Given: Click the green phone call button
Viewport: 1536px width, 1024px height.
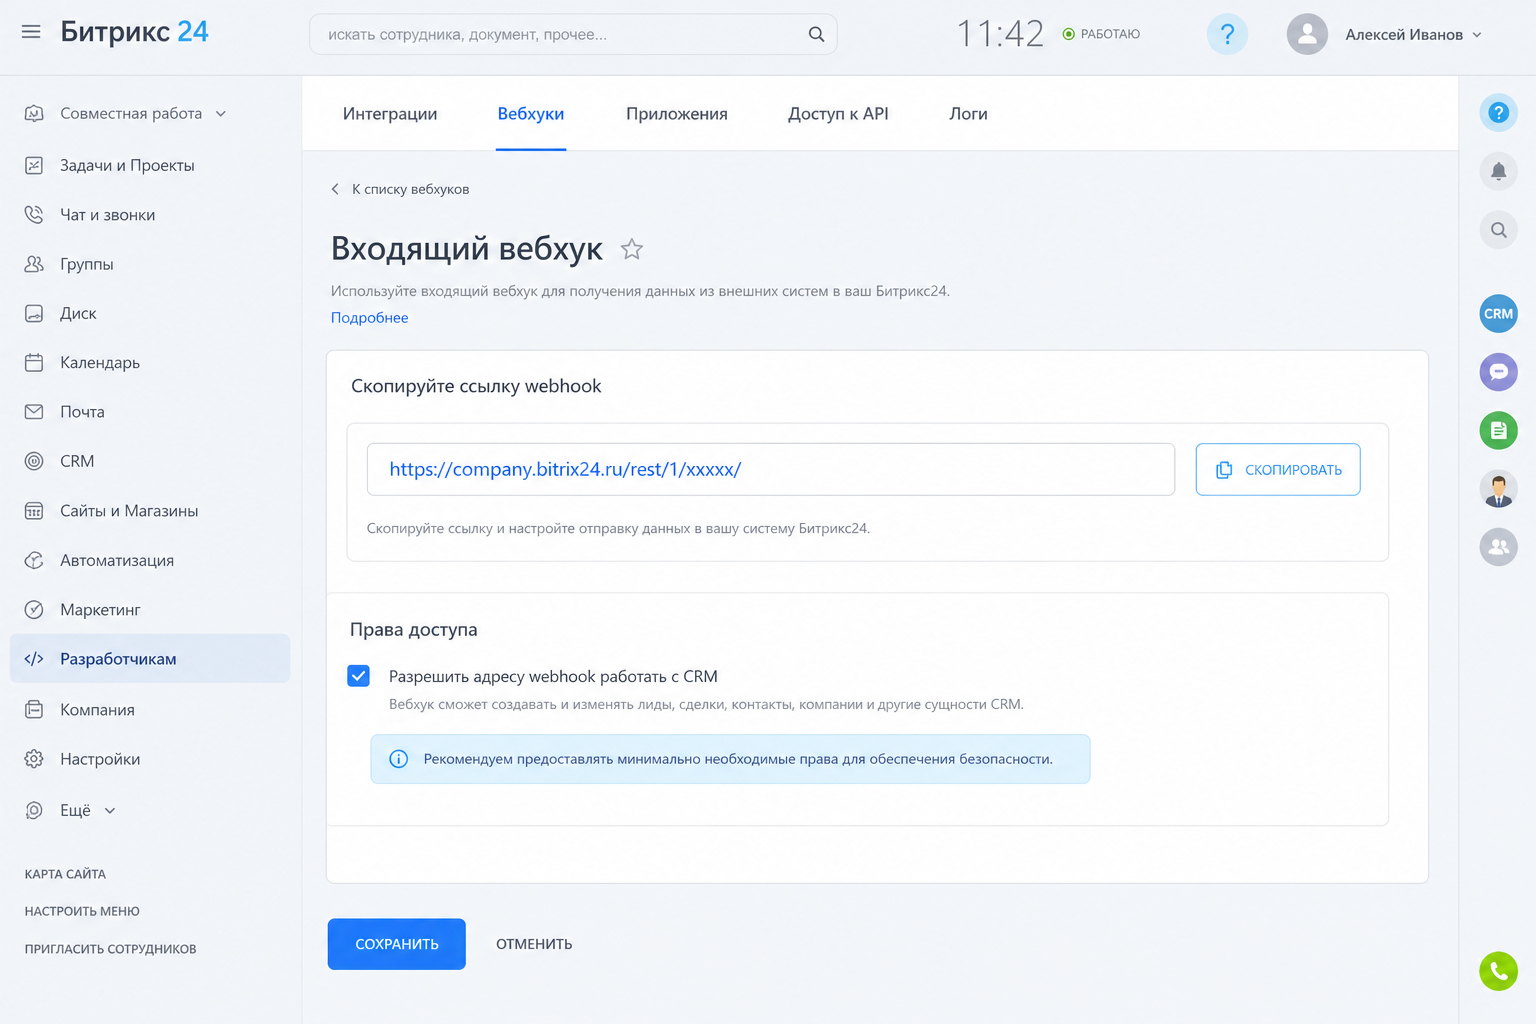Looking at the screenshot, I should [x=1498, y=970].
